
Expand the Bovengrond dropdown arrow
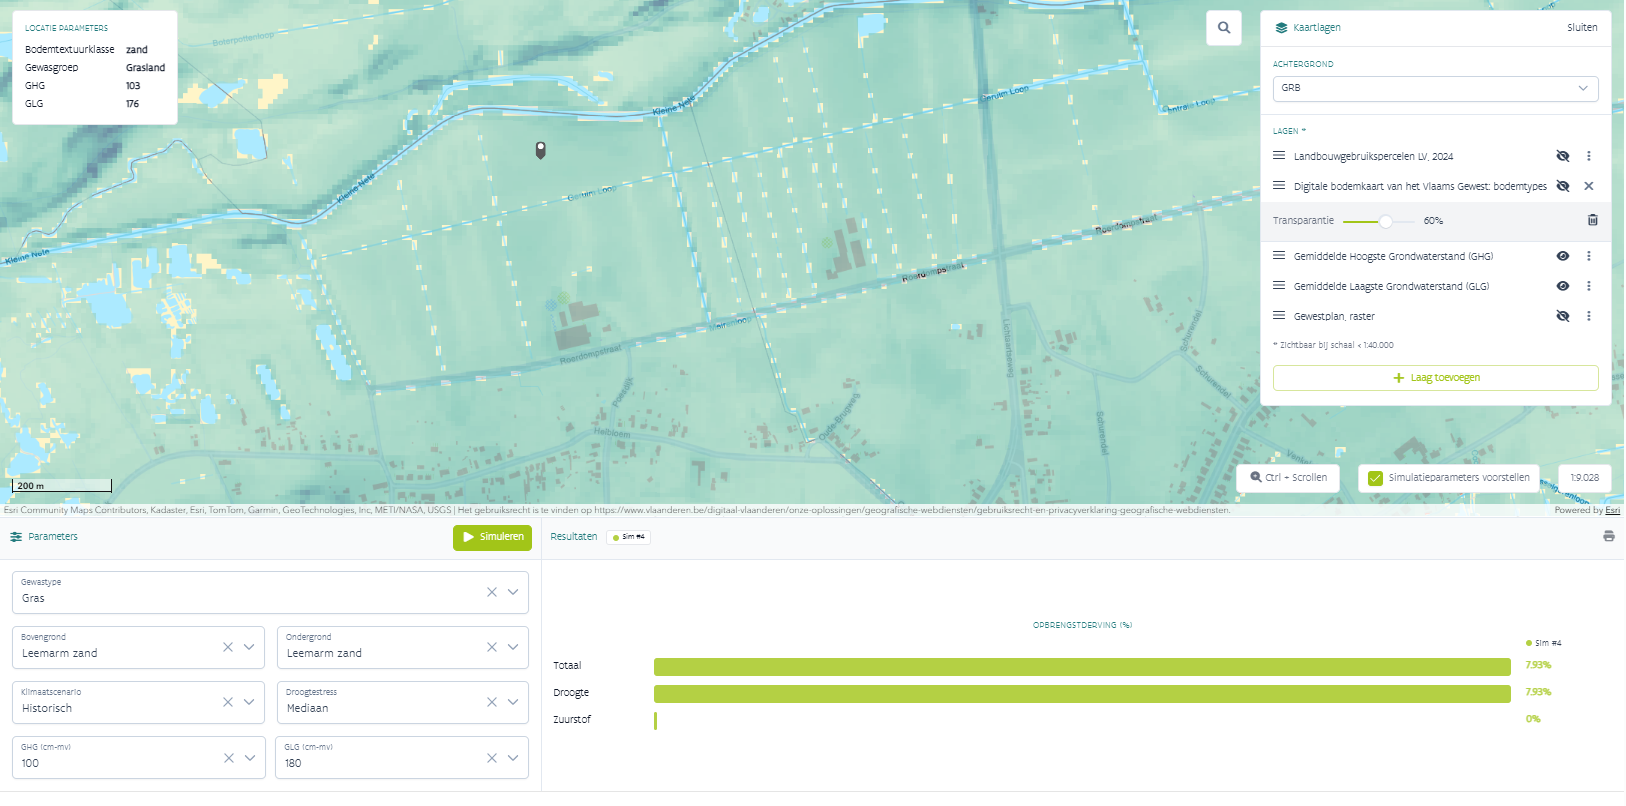249,647
